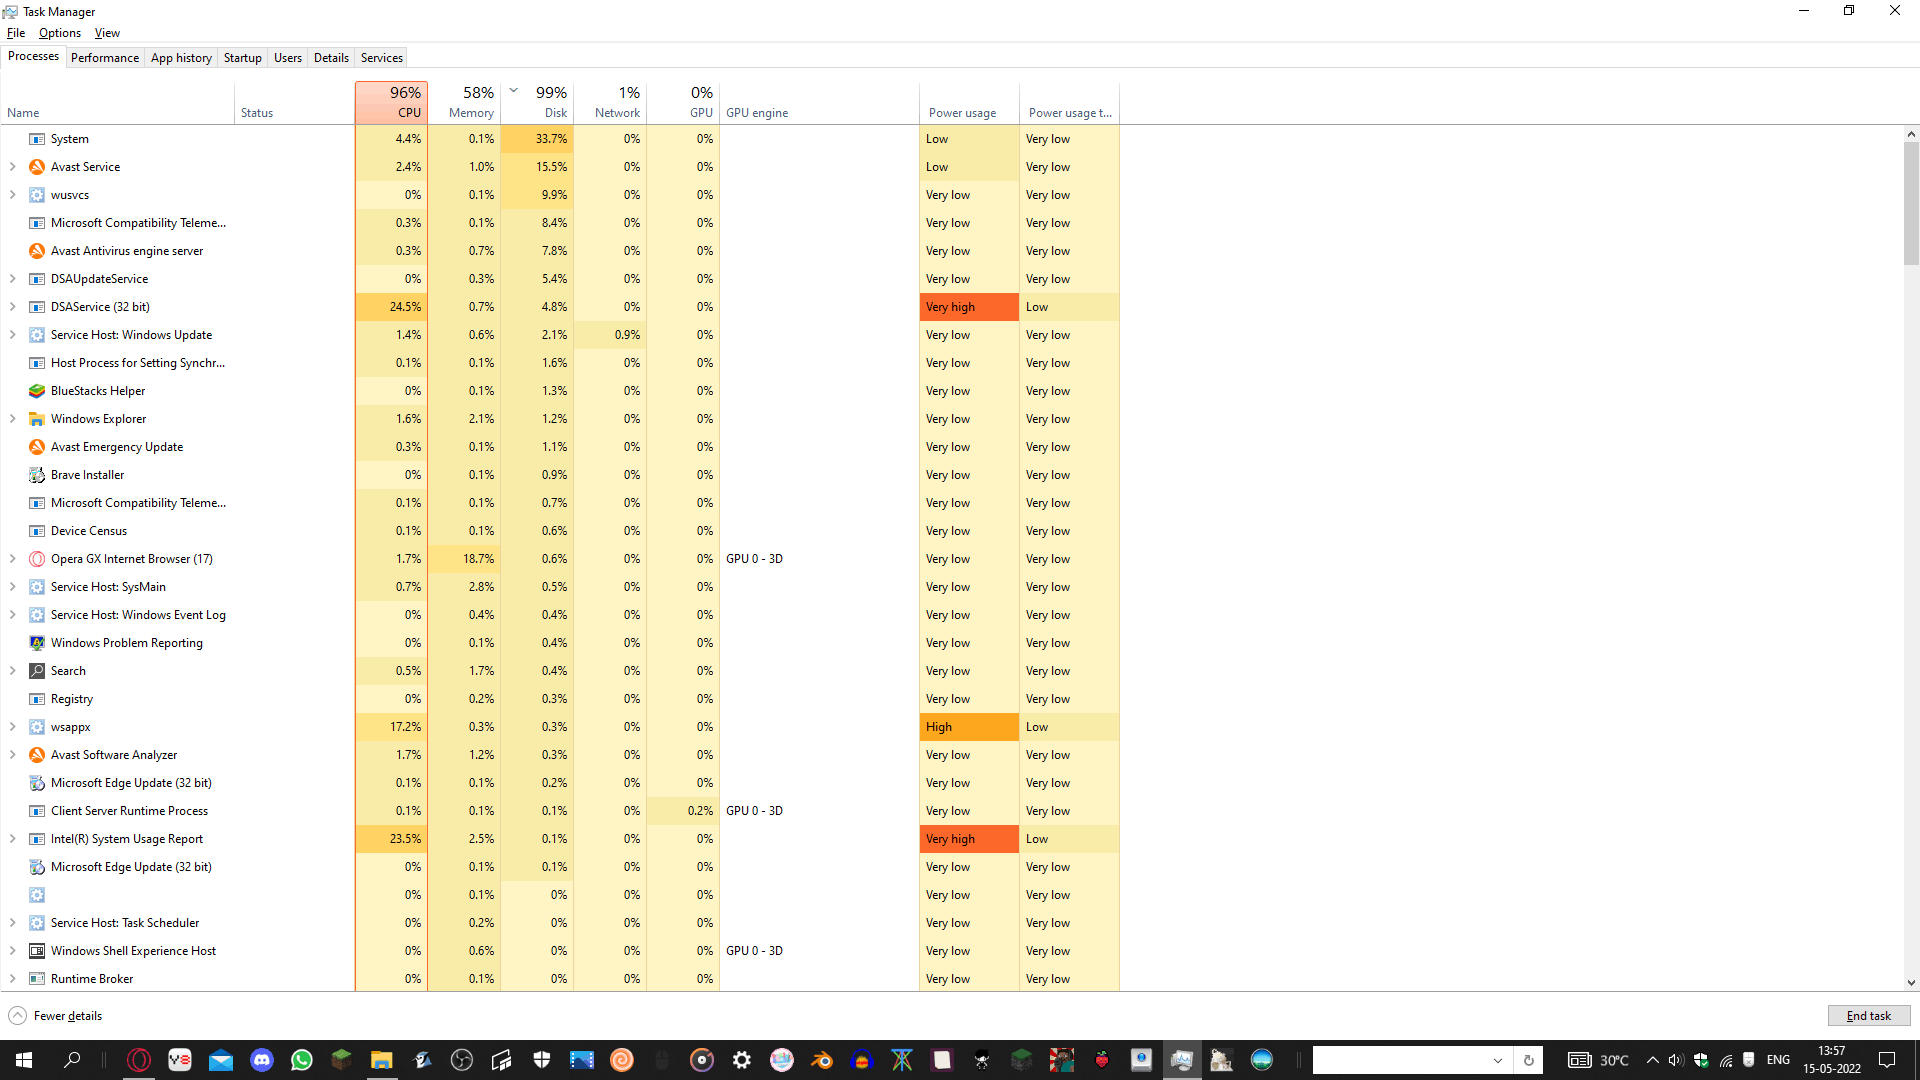Click the Avast Service process icon
The width and height of the screenshot is (1920, 1080).
tap(37, 167)
